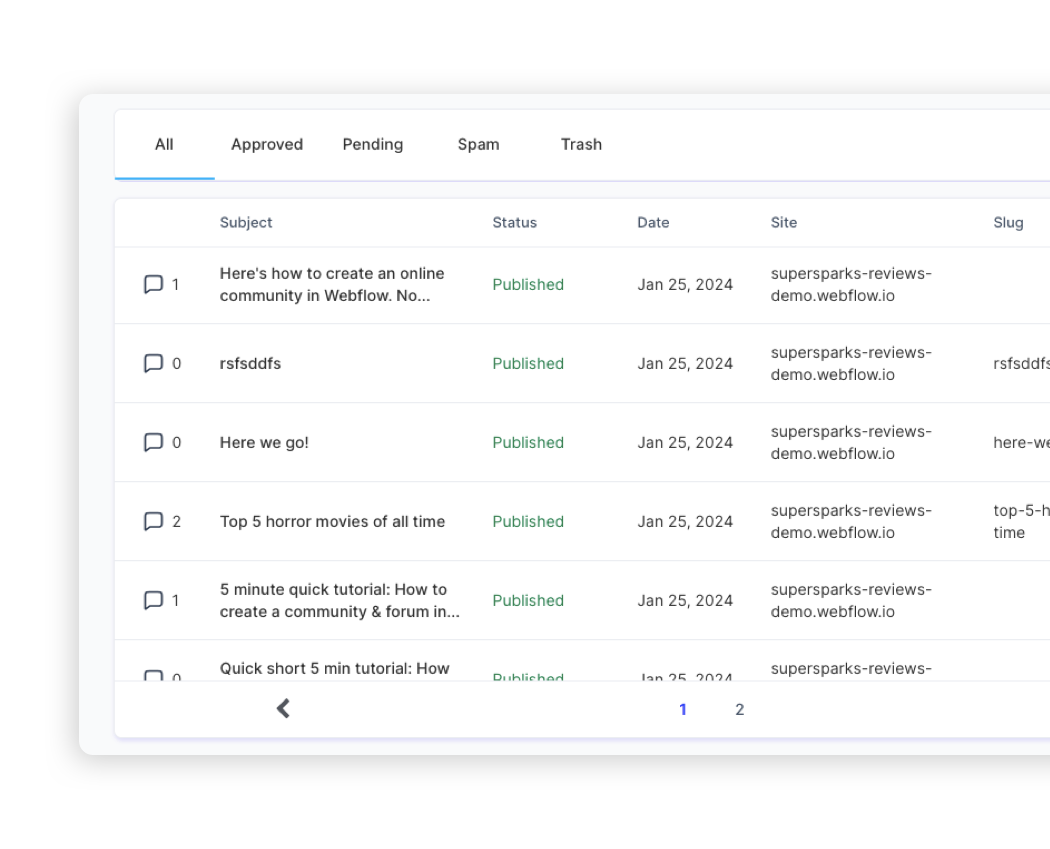This screenshot has height=849, width=1050.
Task: Select the Pending tab
Action: point(372,144)
